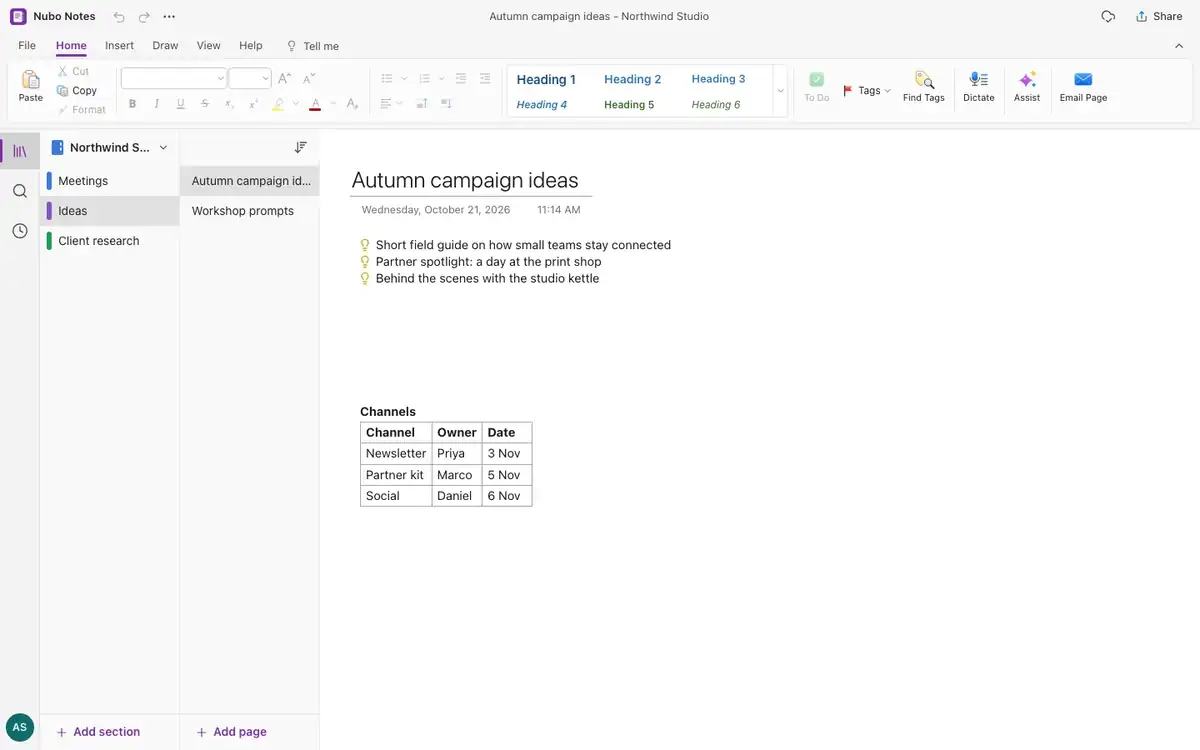The width and height of the screenshot is (1200, 750).
Task: Click the Tell me search box
Action: 313,46
